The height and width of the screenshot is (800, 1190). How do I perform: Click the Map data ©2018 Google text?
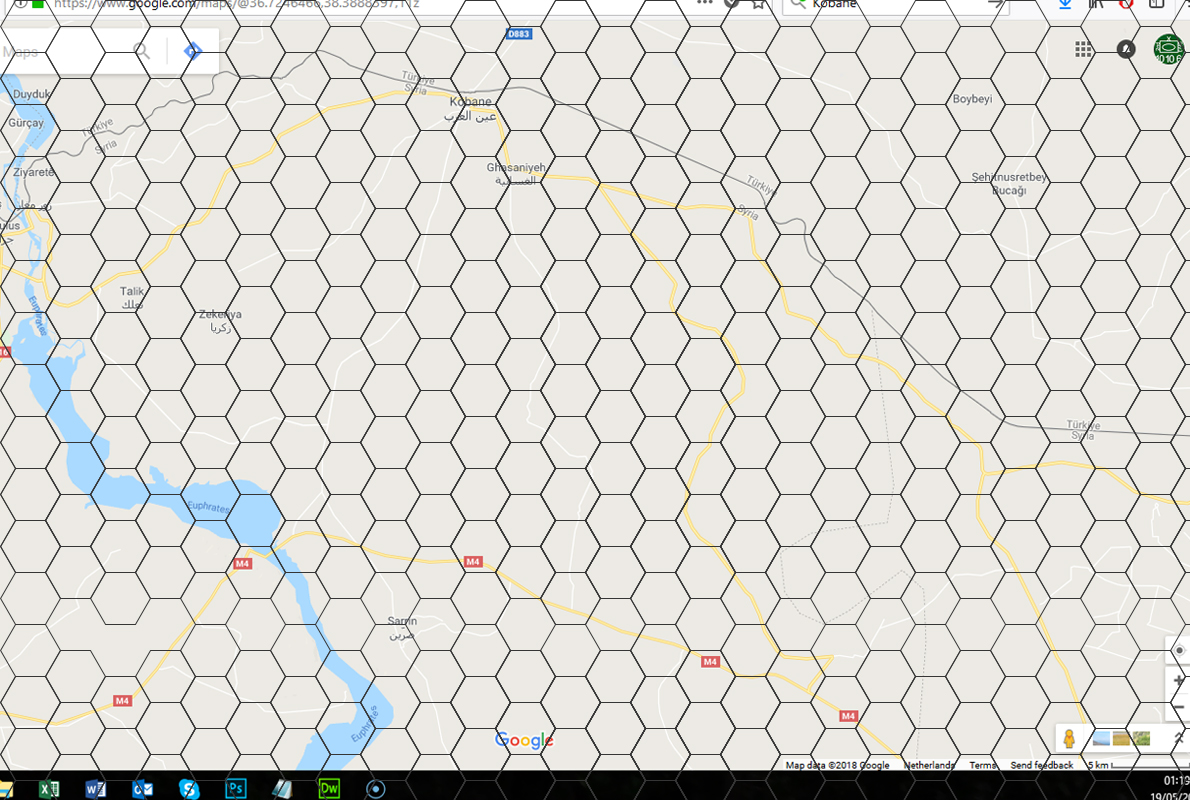[837, 765]
